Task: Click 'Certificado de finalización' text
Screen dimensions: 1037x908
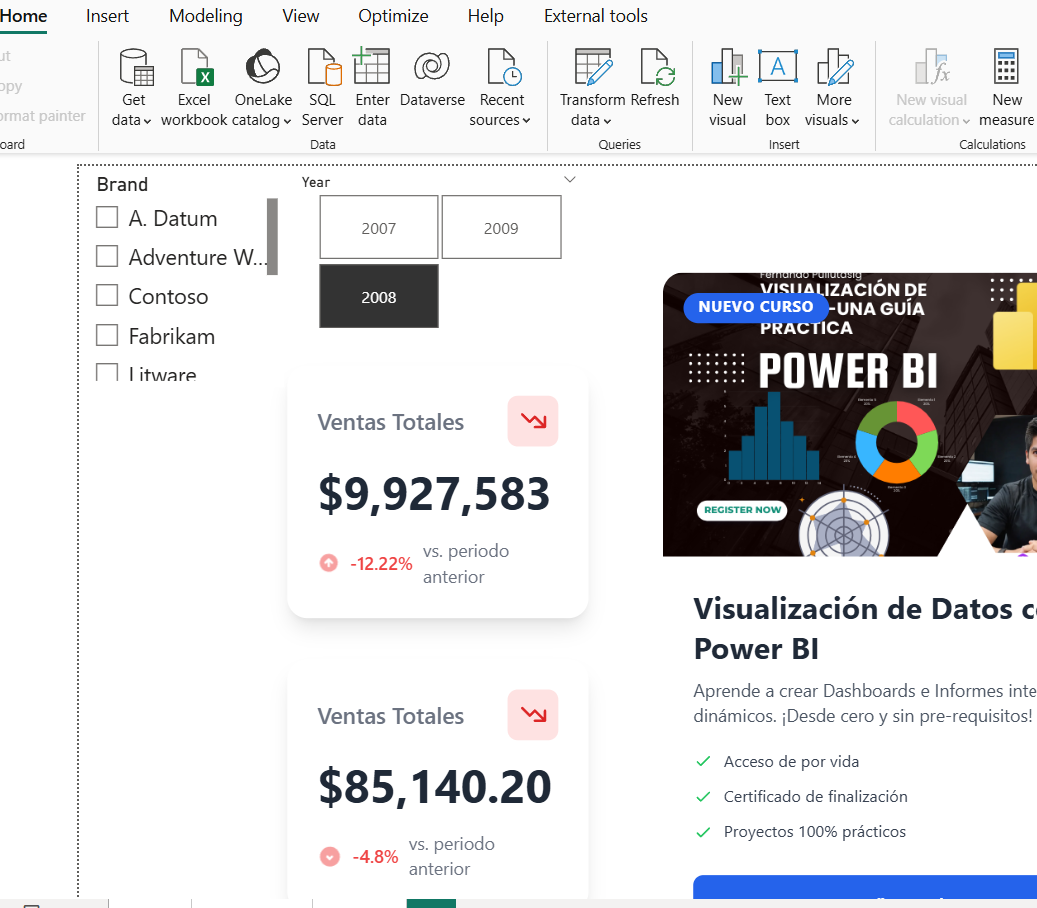Action: (x=815, y=796)
